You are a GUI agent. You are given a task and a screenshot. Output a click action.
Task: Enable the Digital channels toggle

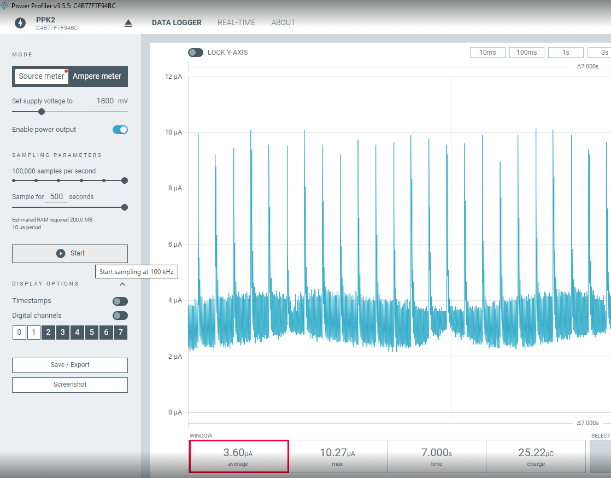(x=120, y=315)
